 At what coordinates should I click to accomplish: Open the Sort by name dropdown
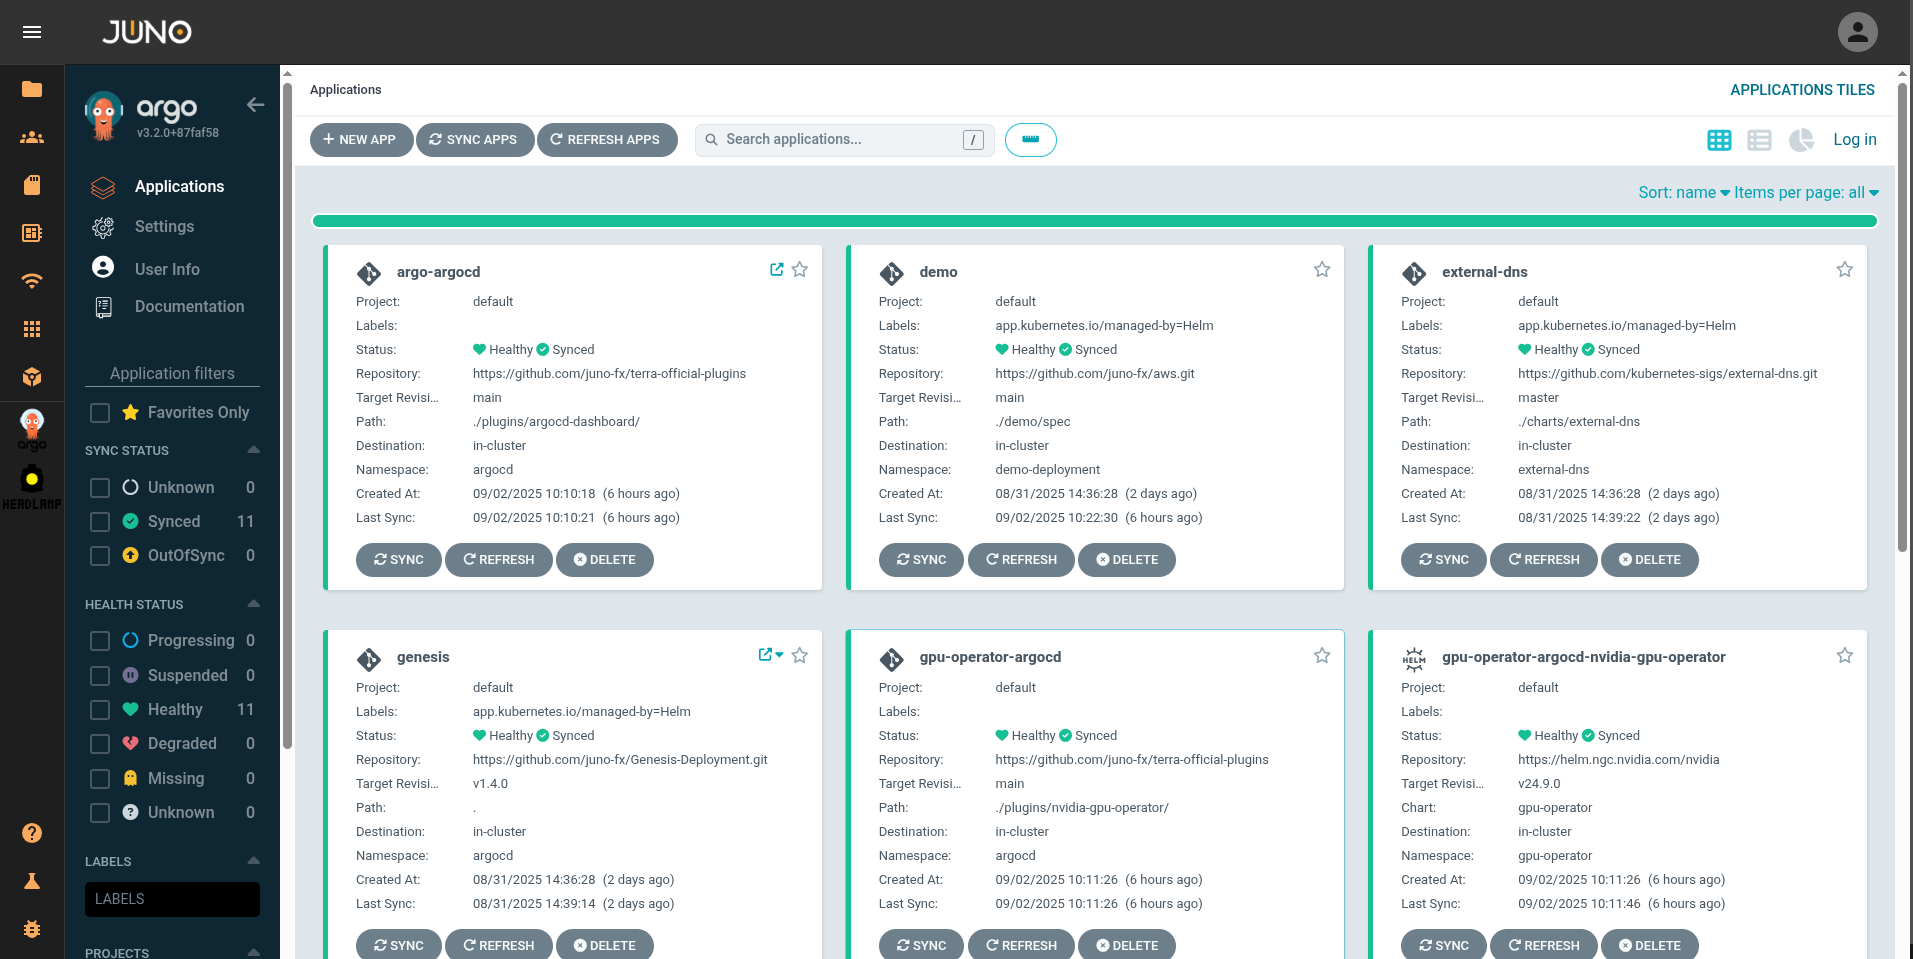coord(1683,193)
